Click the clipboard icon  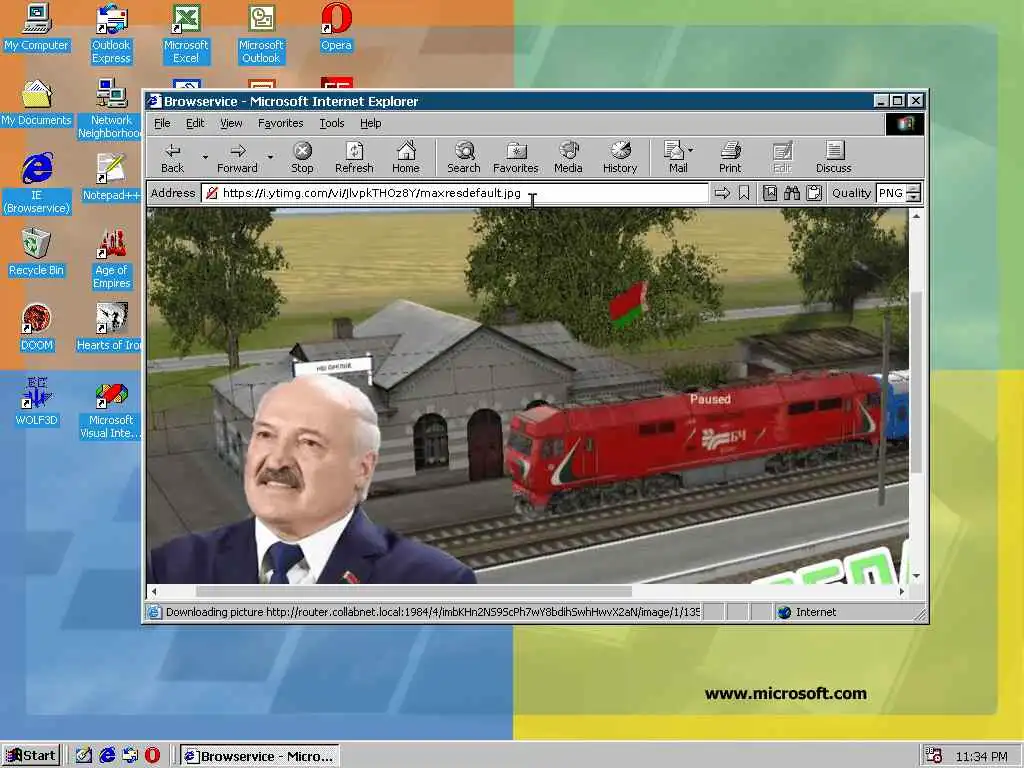point(814,193)
